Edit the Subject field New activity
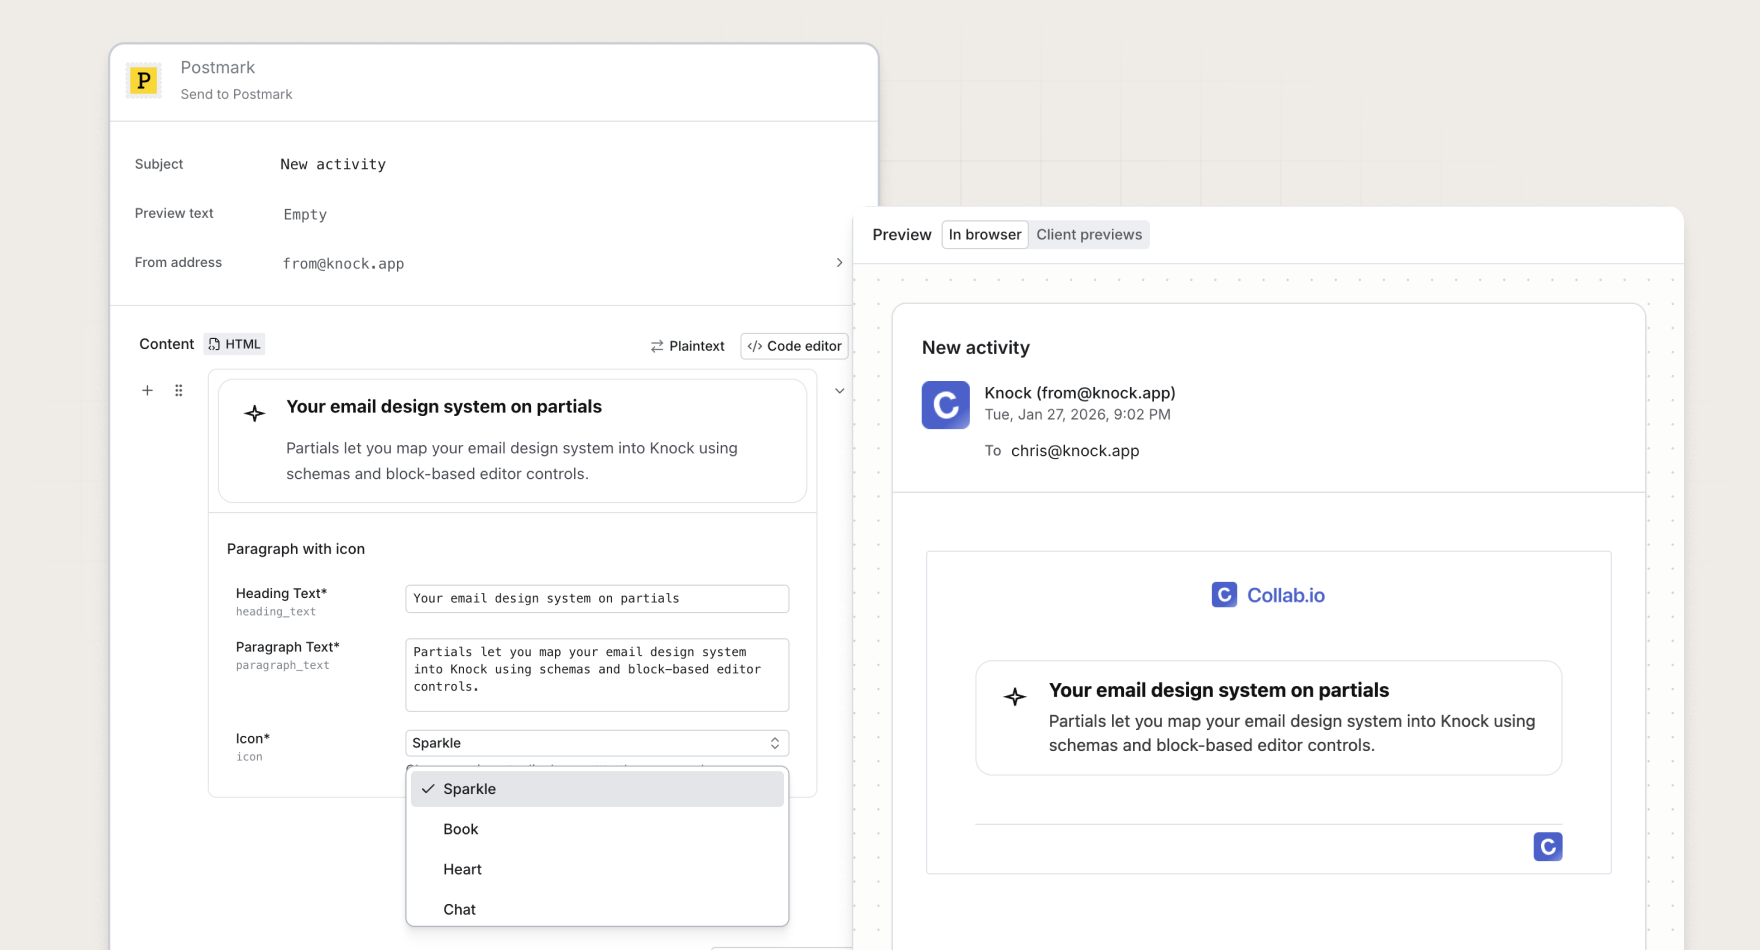This screenshot has height=950, width=1760. (333, 164)
